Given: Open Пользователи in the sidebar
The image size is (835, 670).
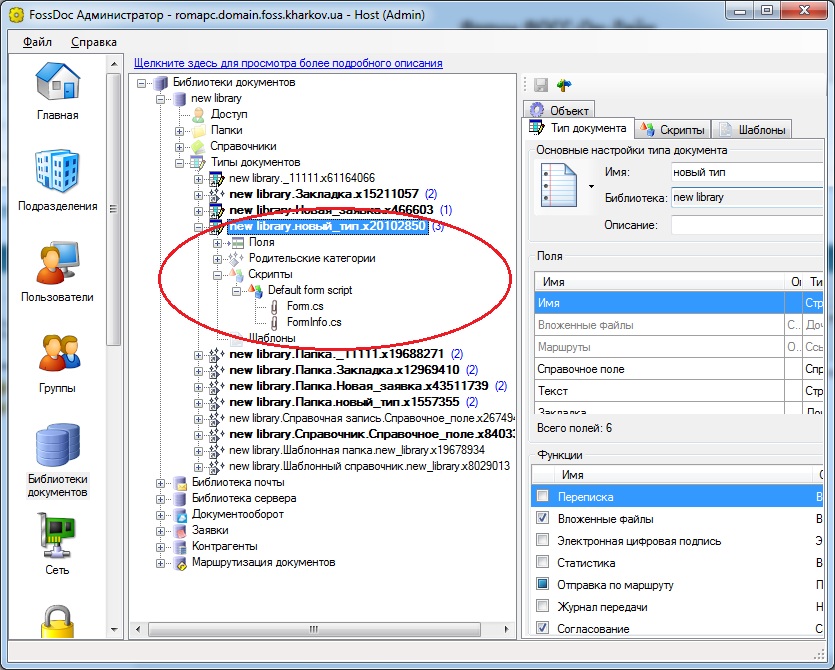Looking at the screenshot, I should click(x=57, y=272).
